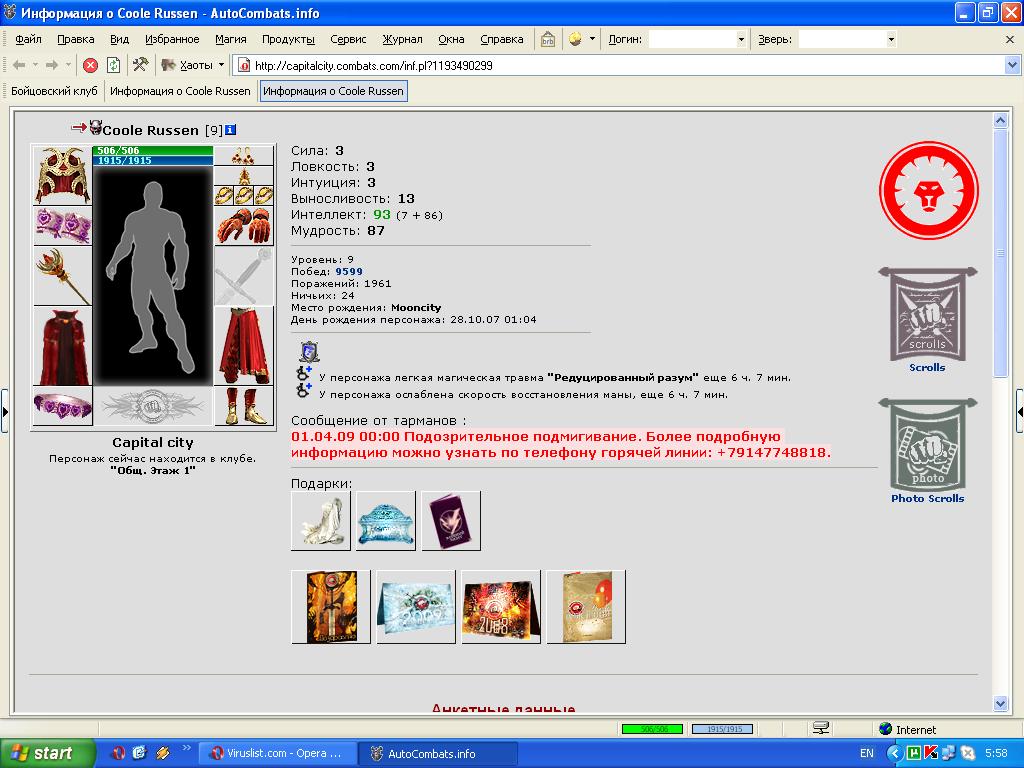
Task: Click the red stop loading icon
Action: point(91,65)
